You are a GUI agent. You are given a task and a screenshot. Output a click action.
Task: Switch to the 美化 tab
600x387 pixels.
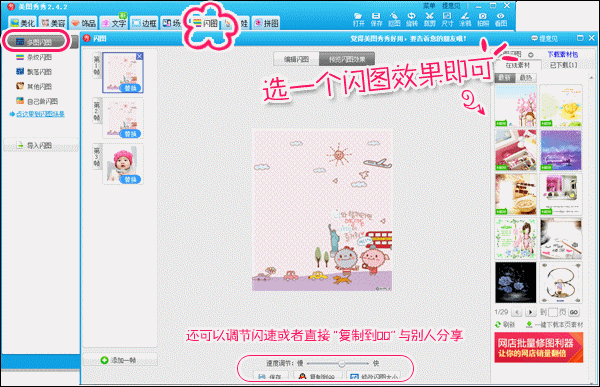(x=23, y=23)
